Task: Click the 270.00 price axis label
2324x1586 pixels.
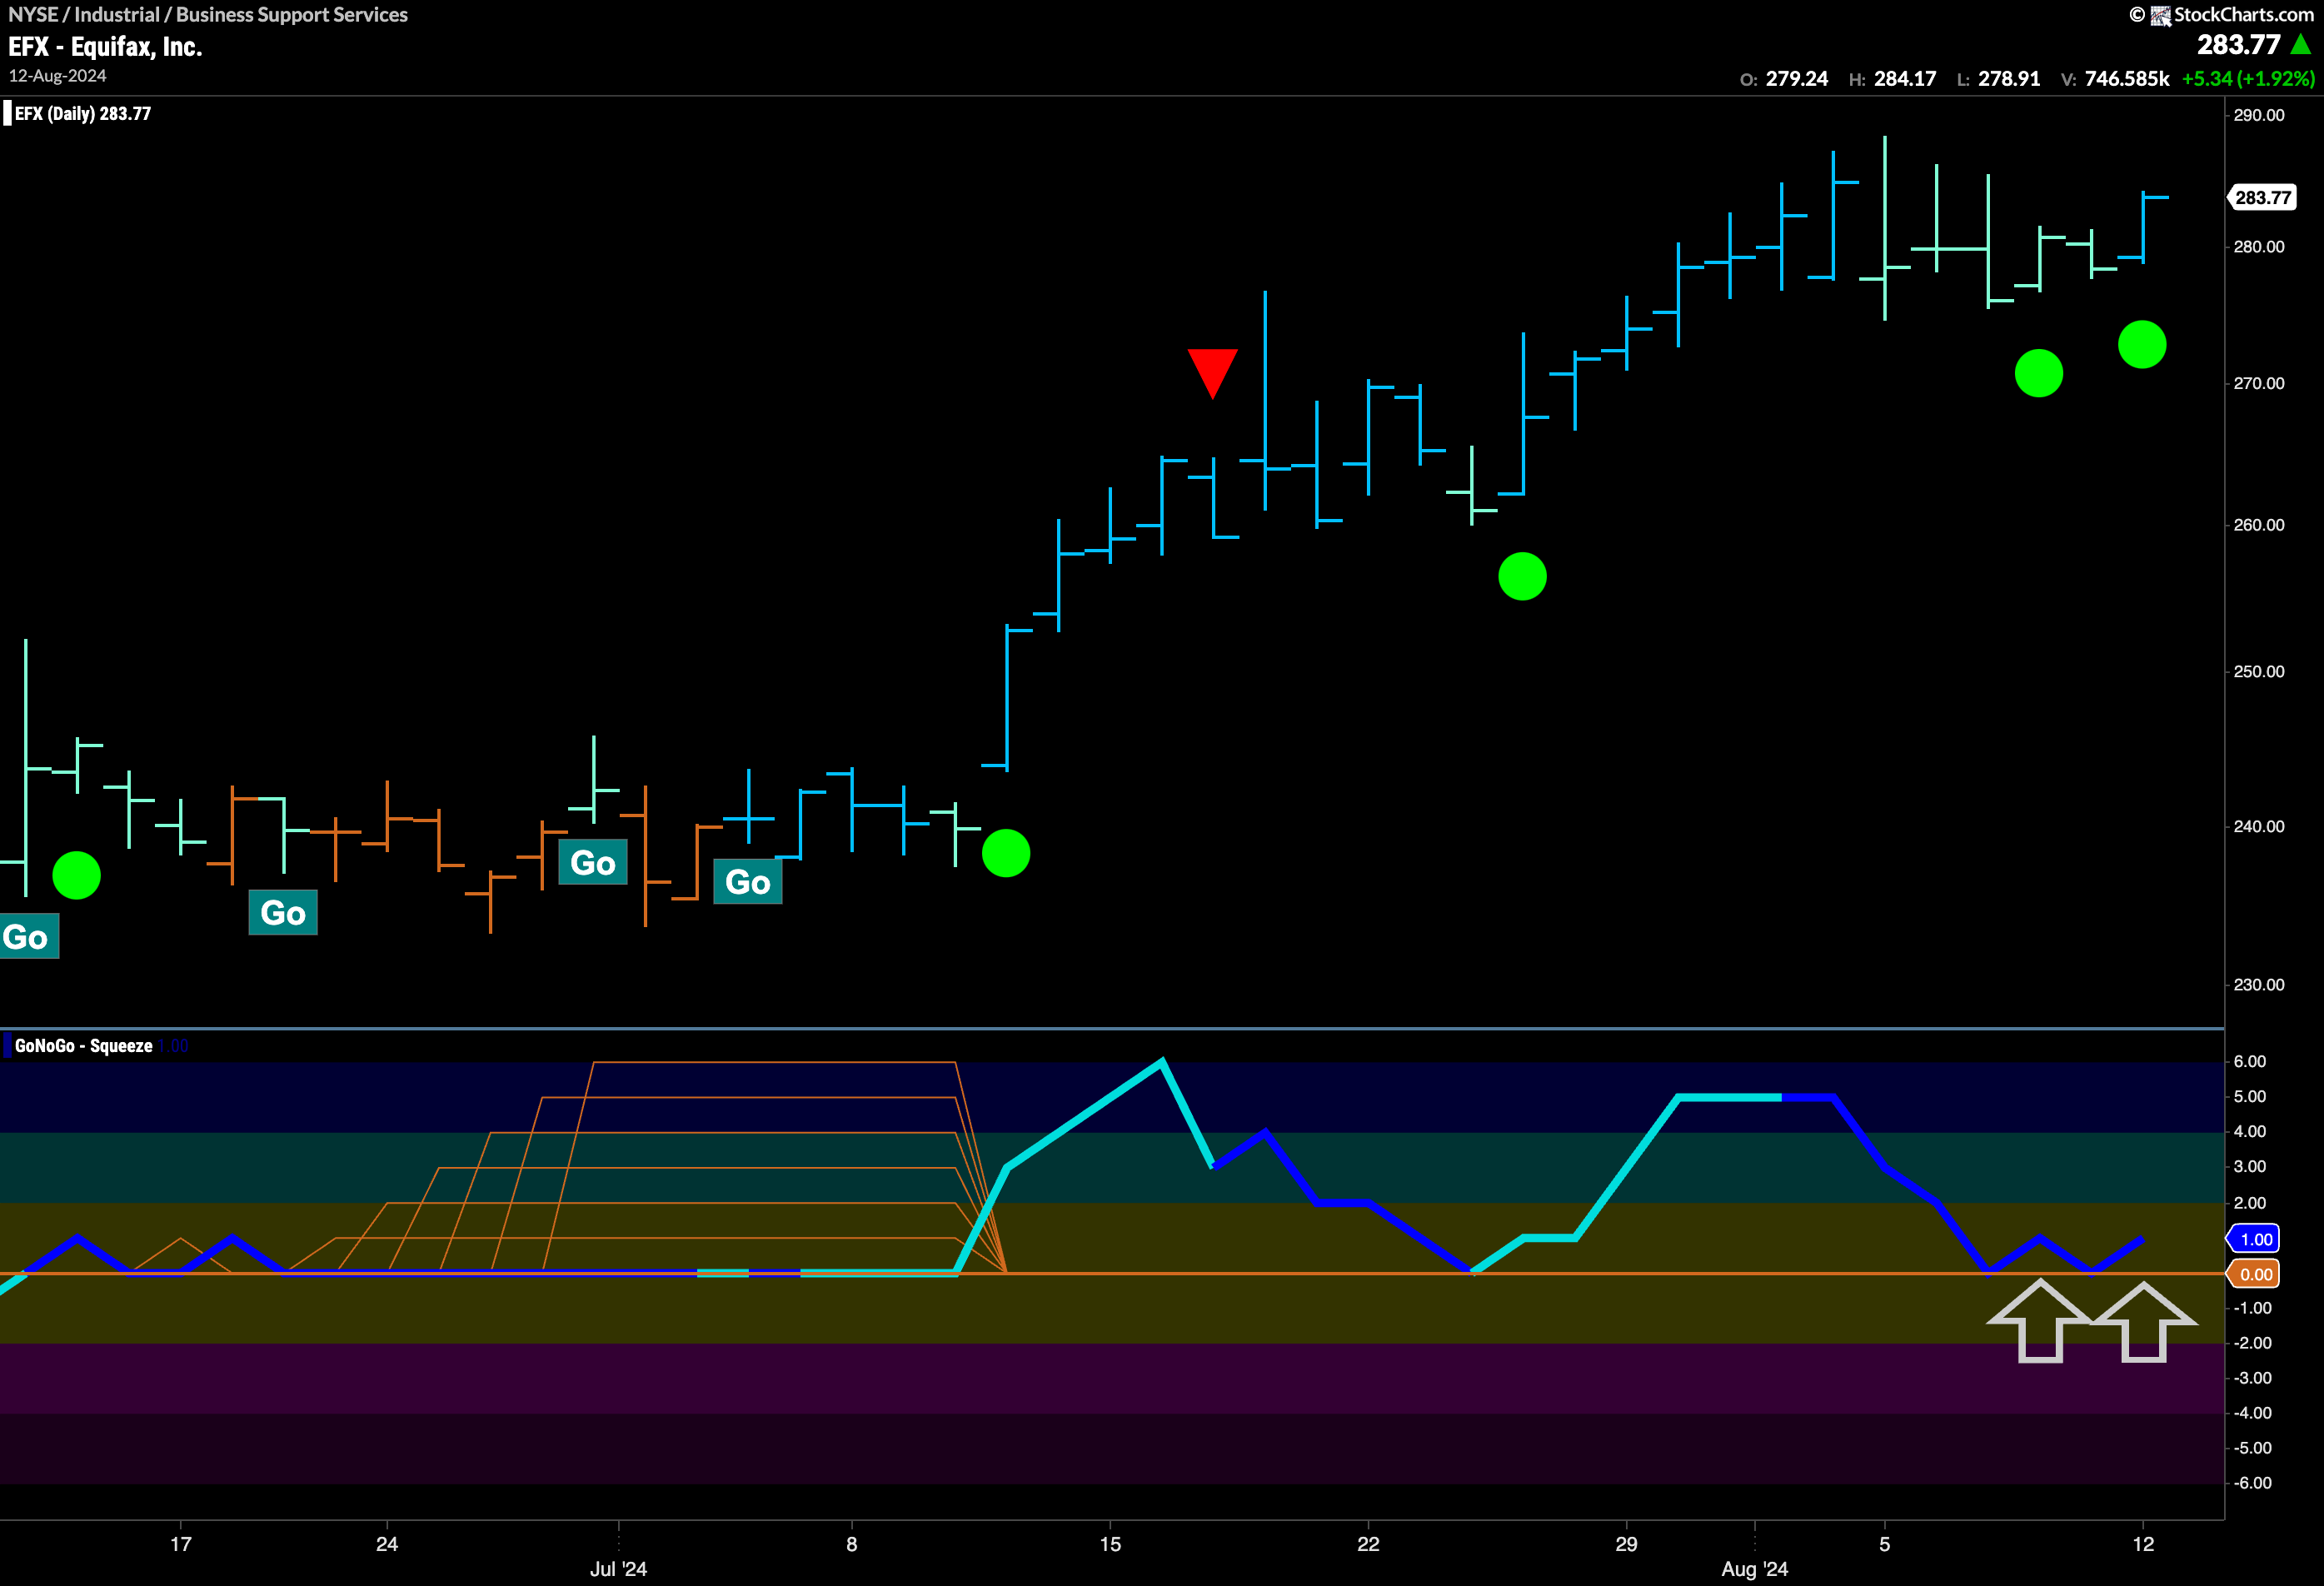Action: (2259, 384)
